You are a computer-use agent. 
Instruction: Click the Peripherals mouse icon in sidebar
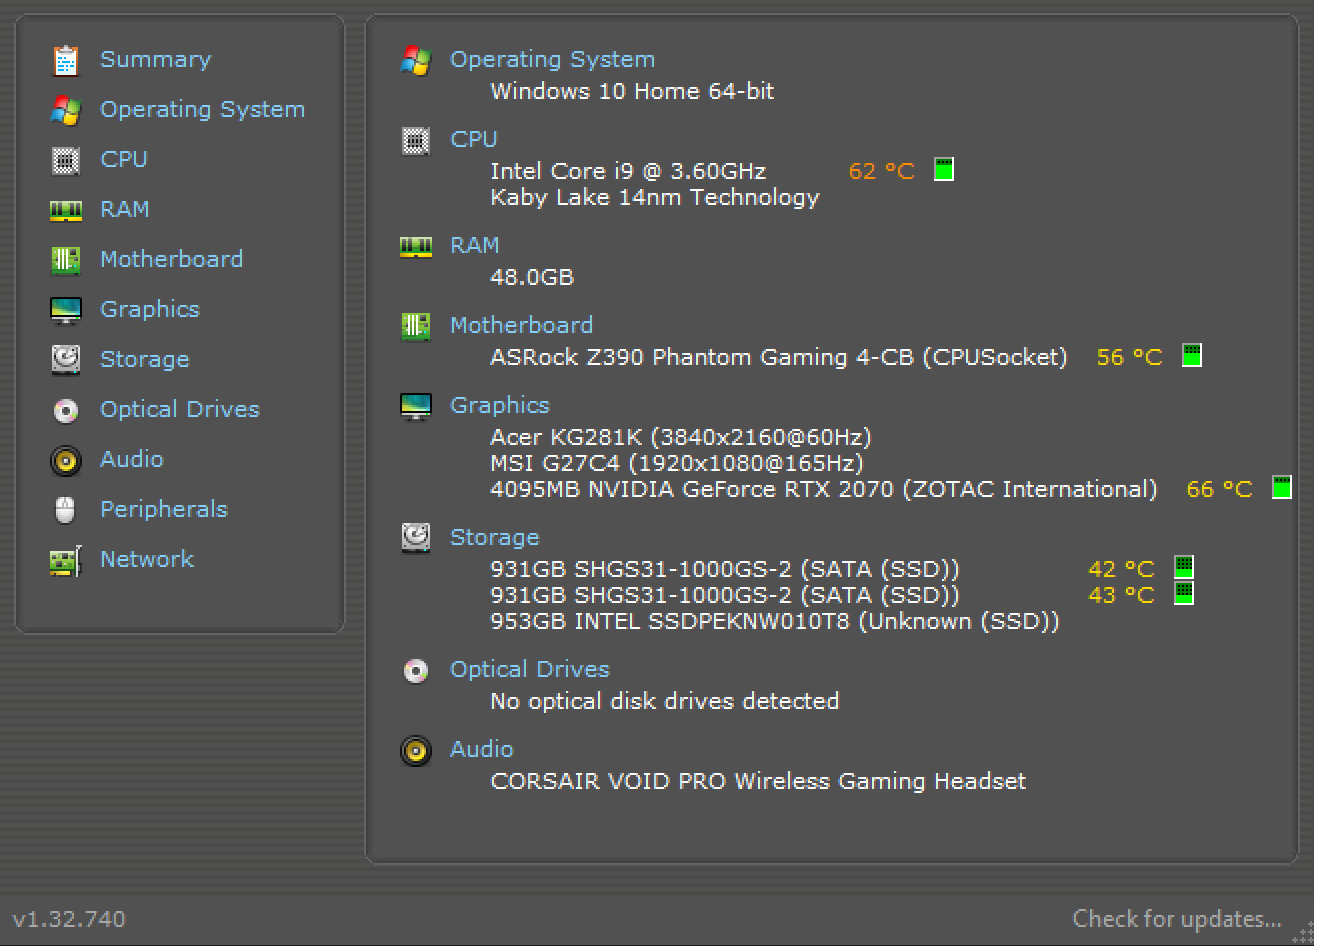coord(66,510)
